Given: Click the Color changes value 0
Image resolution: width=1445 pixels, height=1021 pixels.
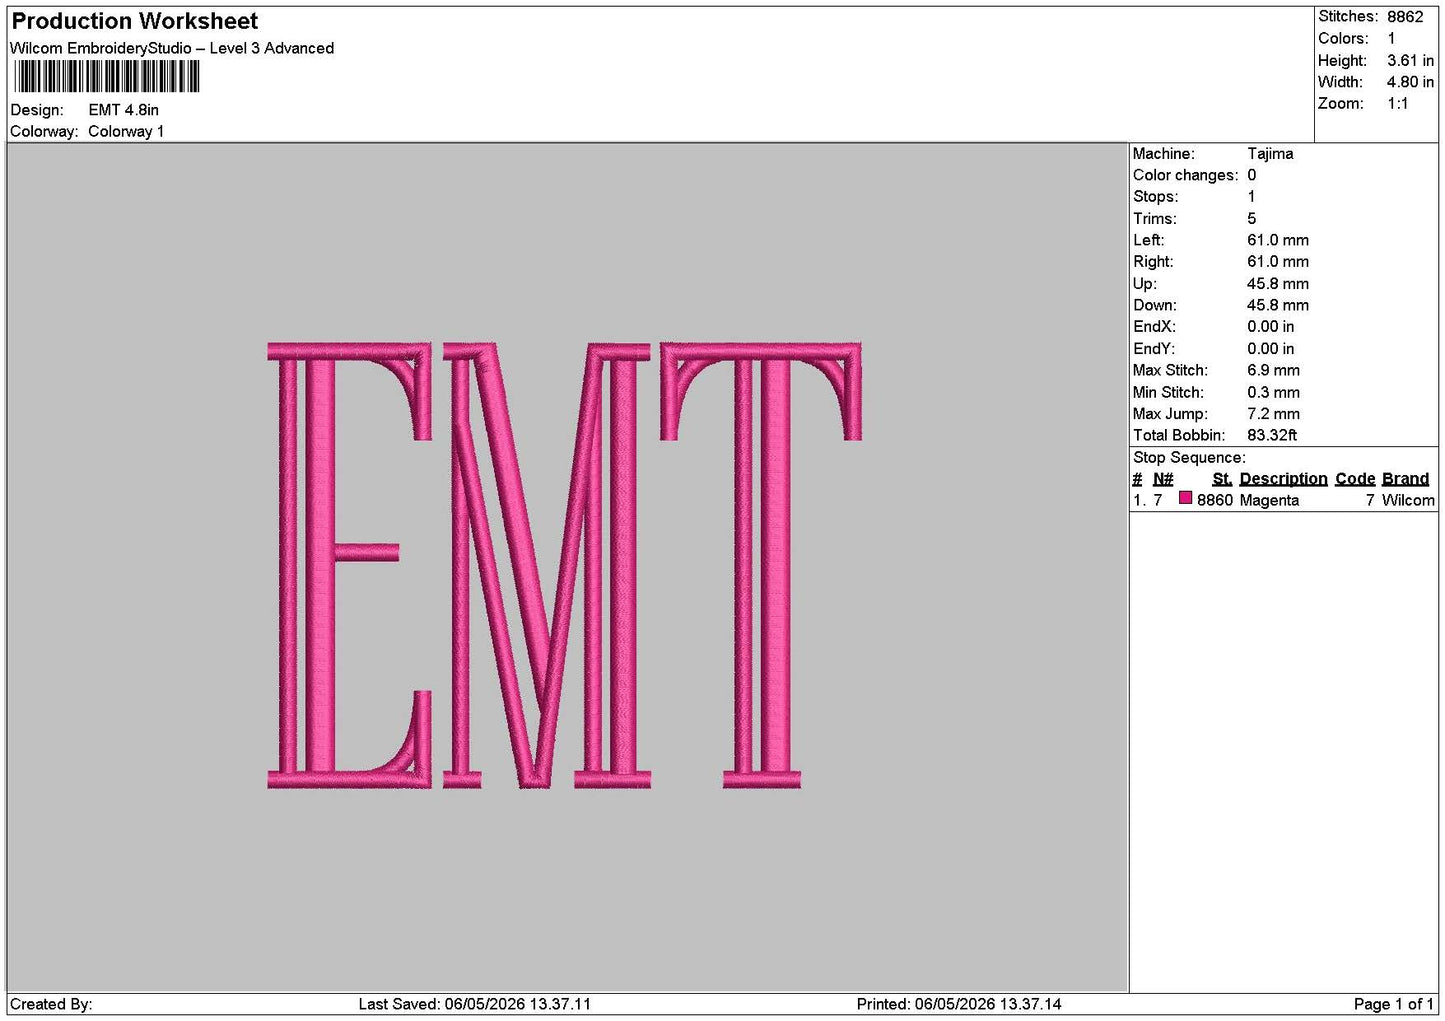Looking at the screenshot, I should 1251,175.
